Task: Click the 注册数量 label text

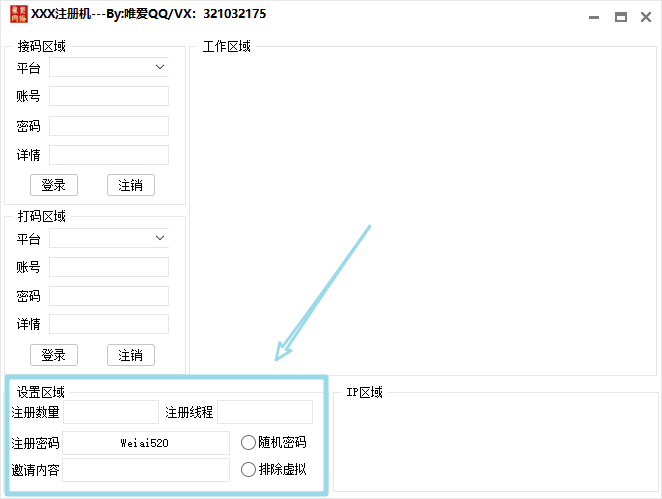Action: point(35,412)
